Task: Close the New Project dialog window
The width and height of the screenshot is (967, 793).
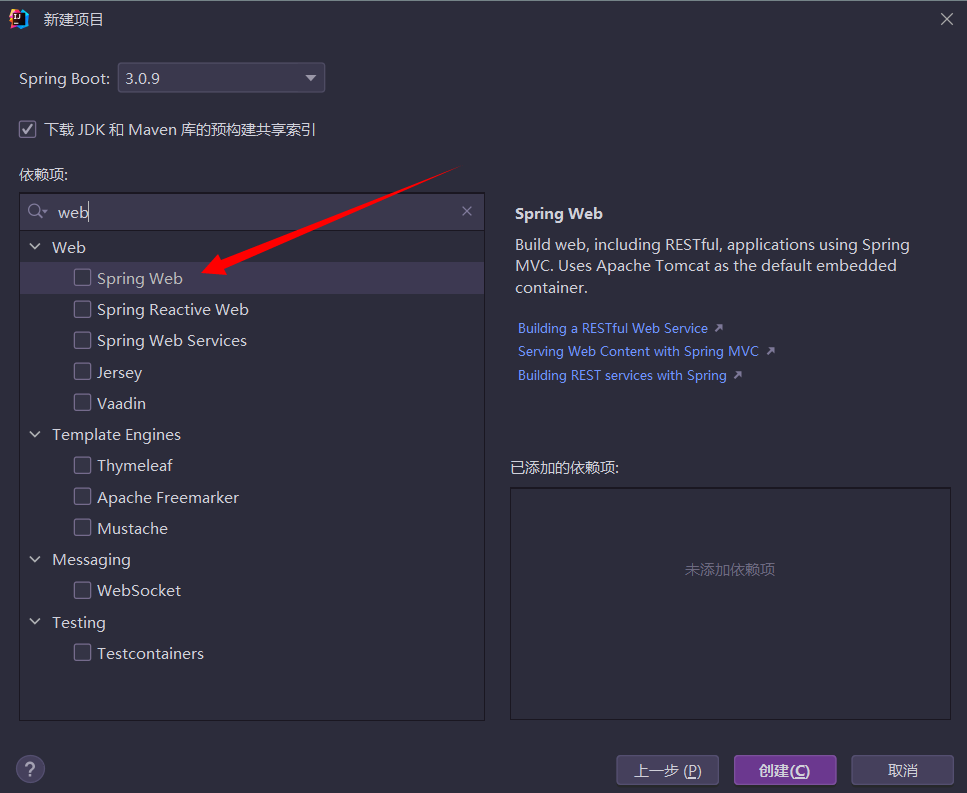Action: 946,19
